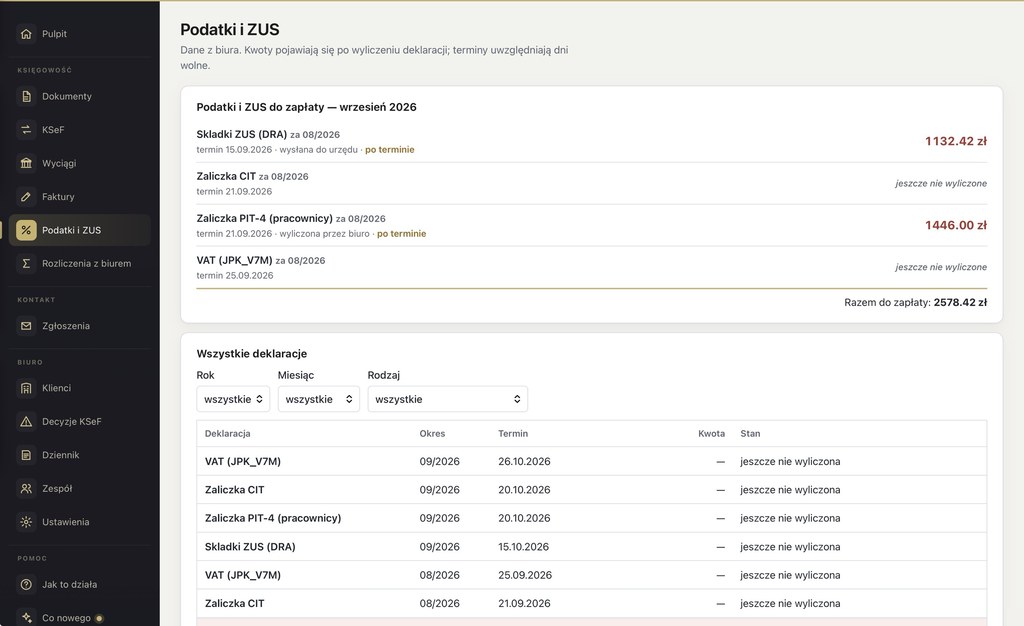Open the Rodzaj filter dropdown
The image size is (1024, 626).
point(447,399)
